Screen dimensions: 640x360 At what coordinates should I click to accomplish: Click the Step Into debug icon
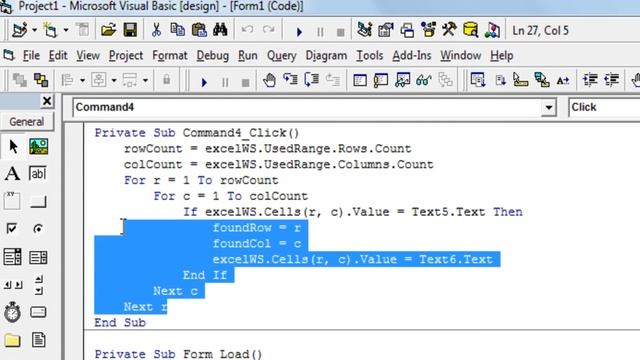pyautogui.click(x=291, y=80)
